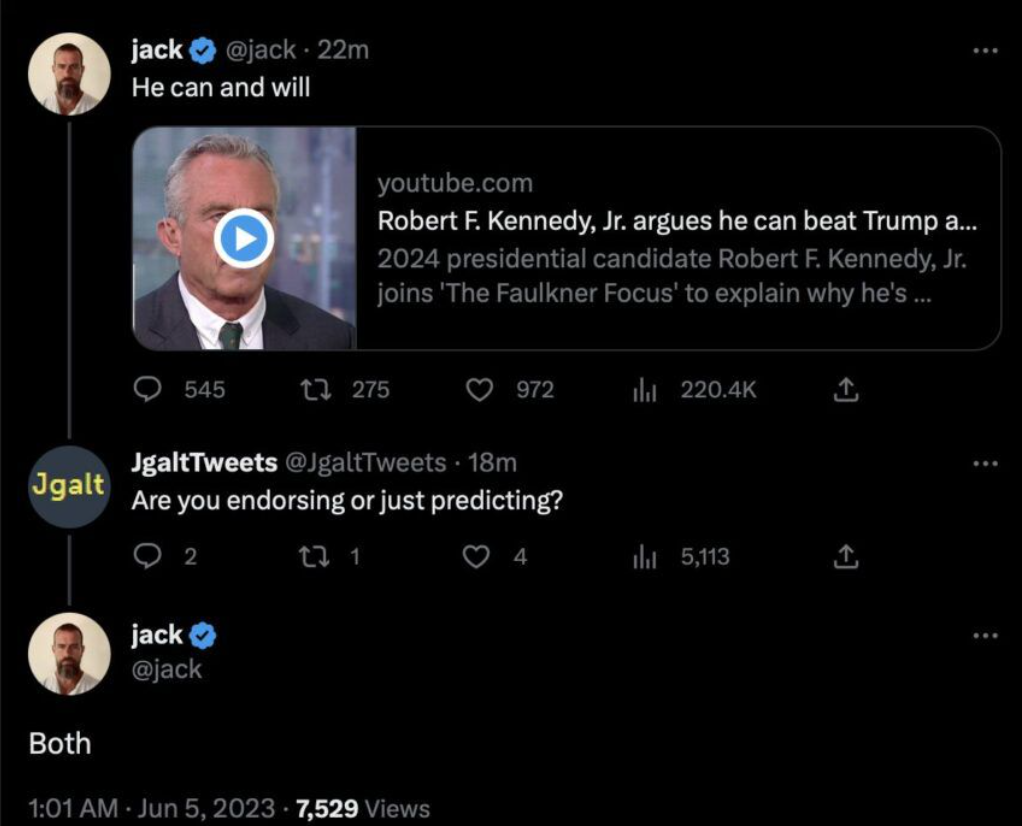Click the @JgaltTweets username

[368, 462]
